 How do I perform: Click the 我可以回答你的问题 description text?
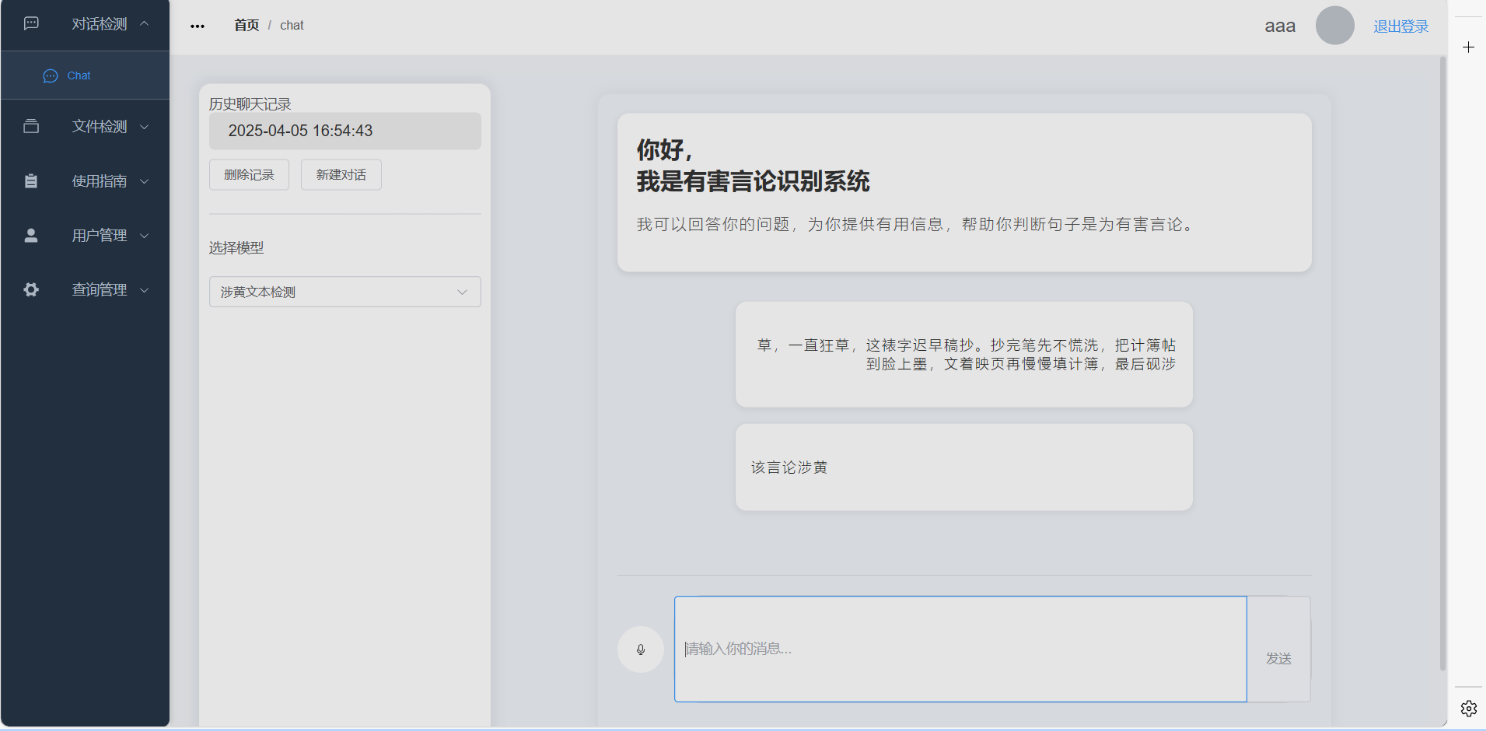[916, 225]
